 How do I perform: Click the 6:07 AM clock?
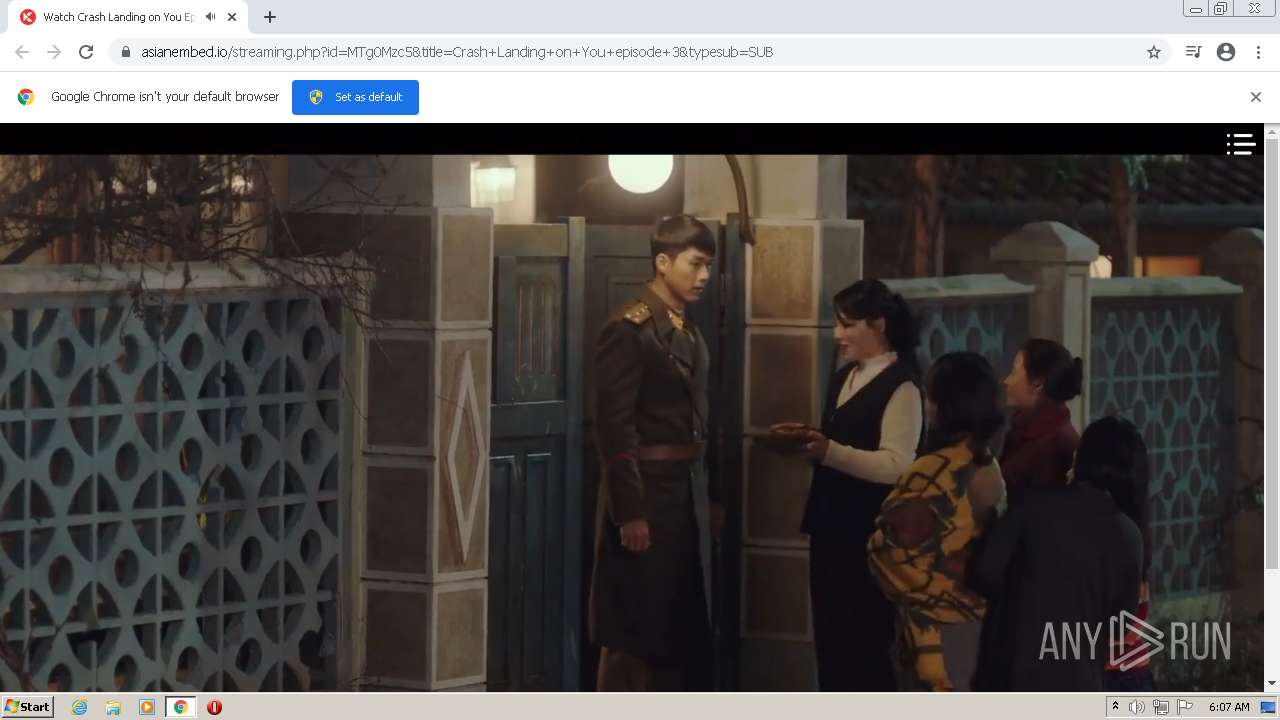(x=1229, y=707)
